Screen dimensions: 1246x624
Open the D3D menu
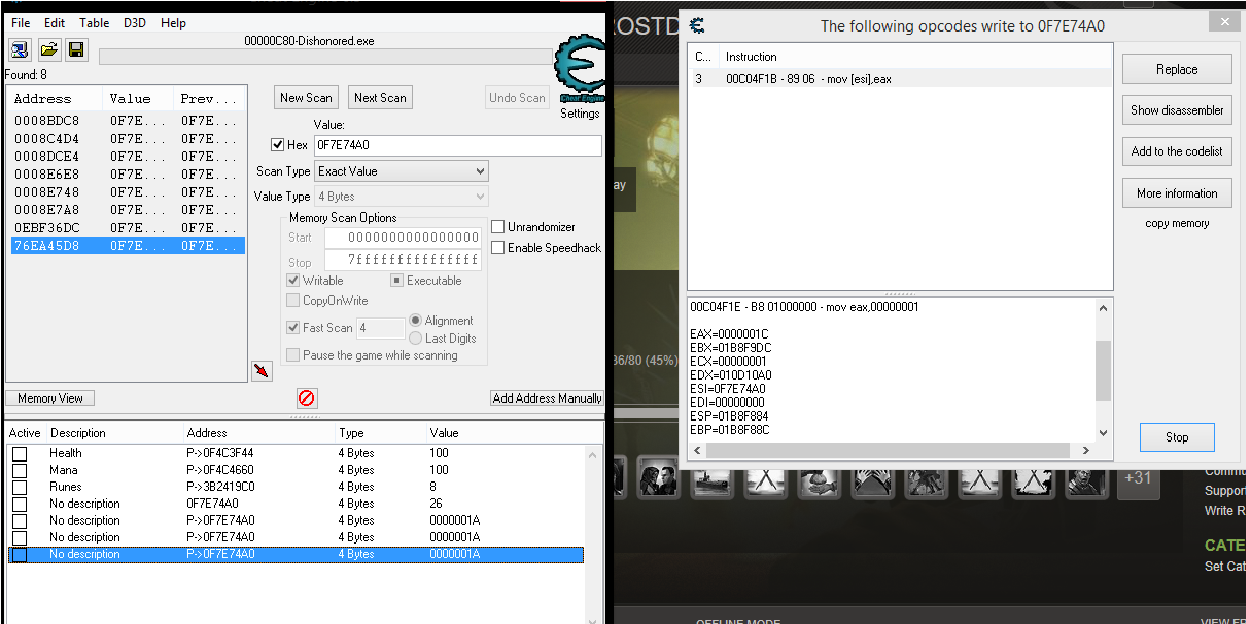(x=134, y=22)
